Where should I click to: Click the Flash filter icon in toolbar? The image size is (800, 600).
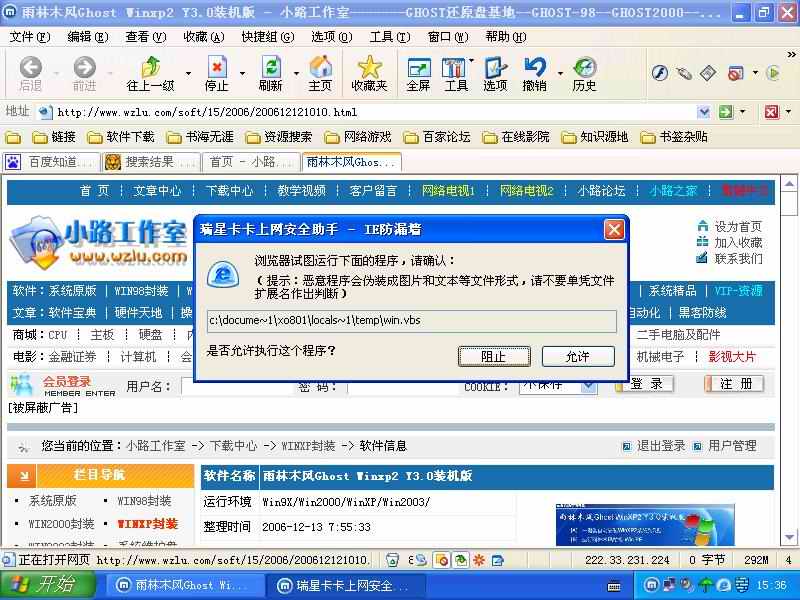(x=660, y=73)
